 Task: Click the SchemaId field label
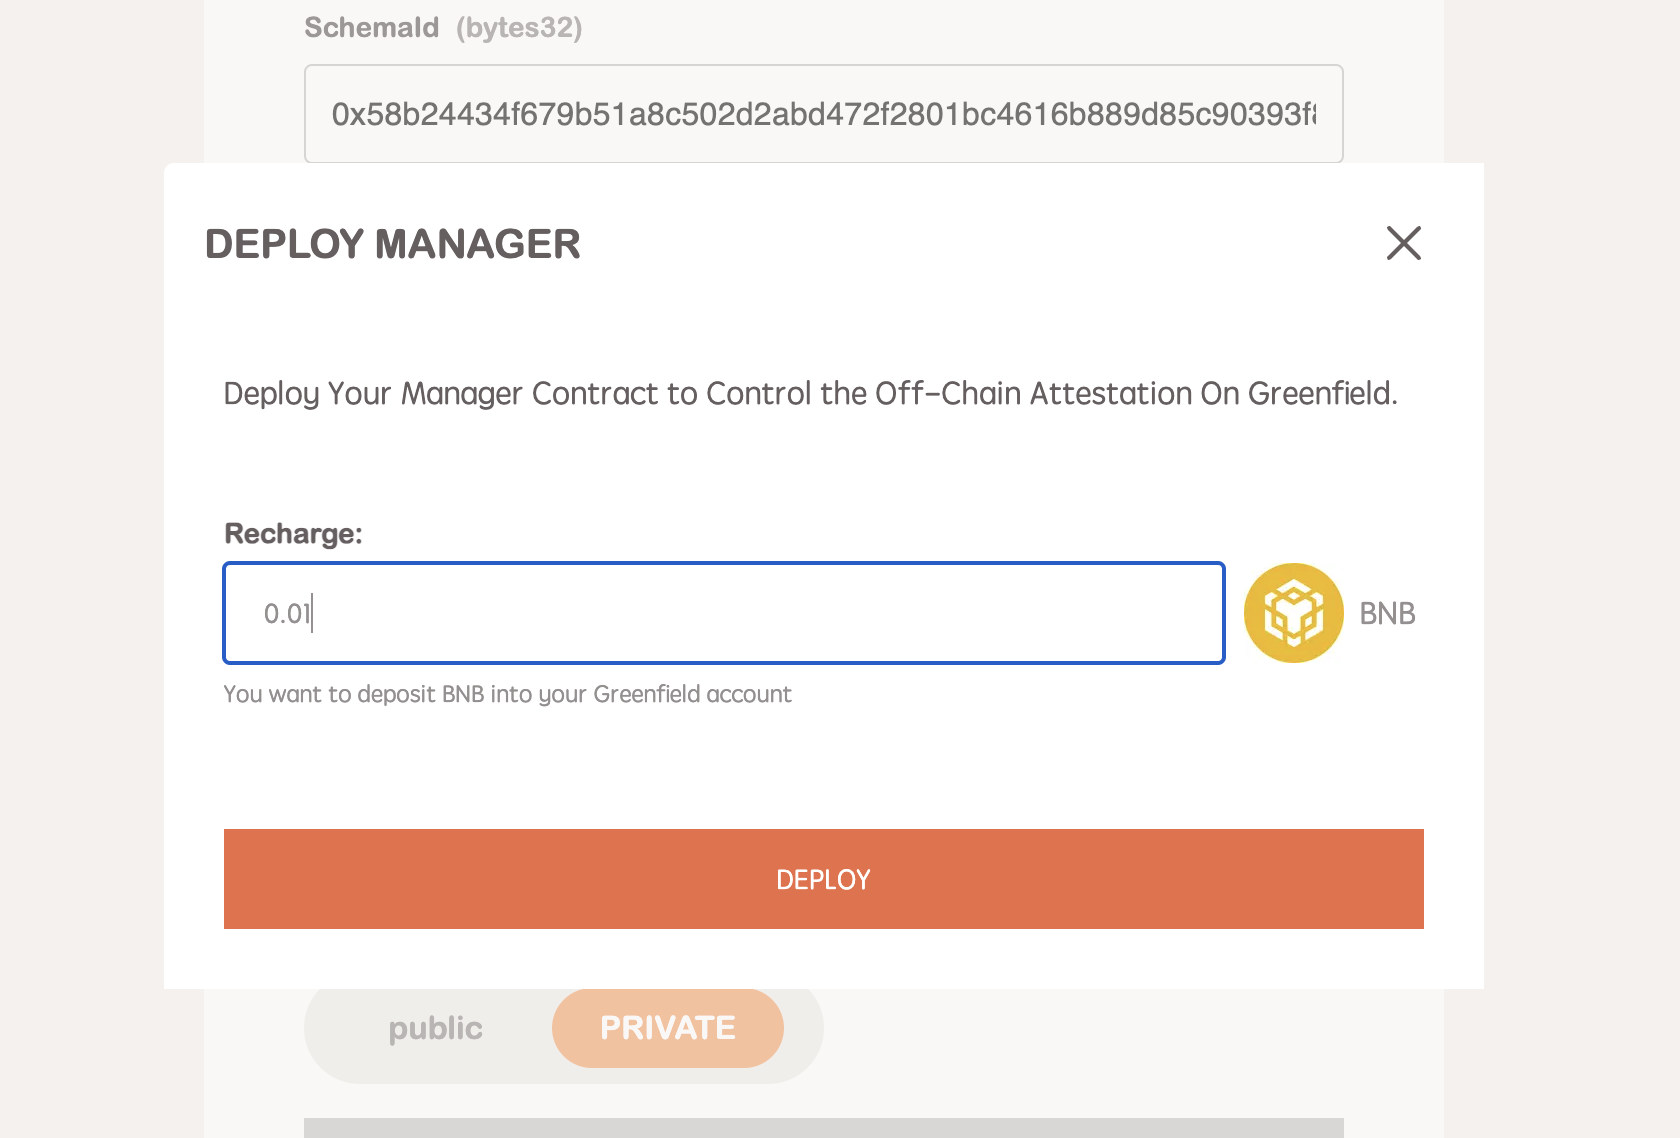coord(371,27)
